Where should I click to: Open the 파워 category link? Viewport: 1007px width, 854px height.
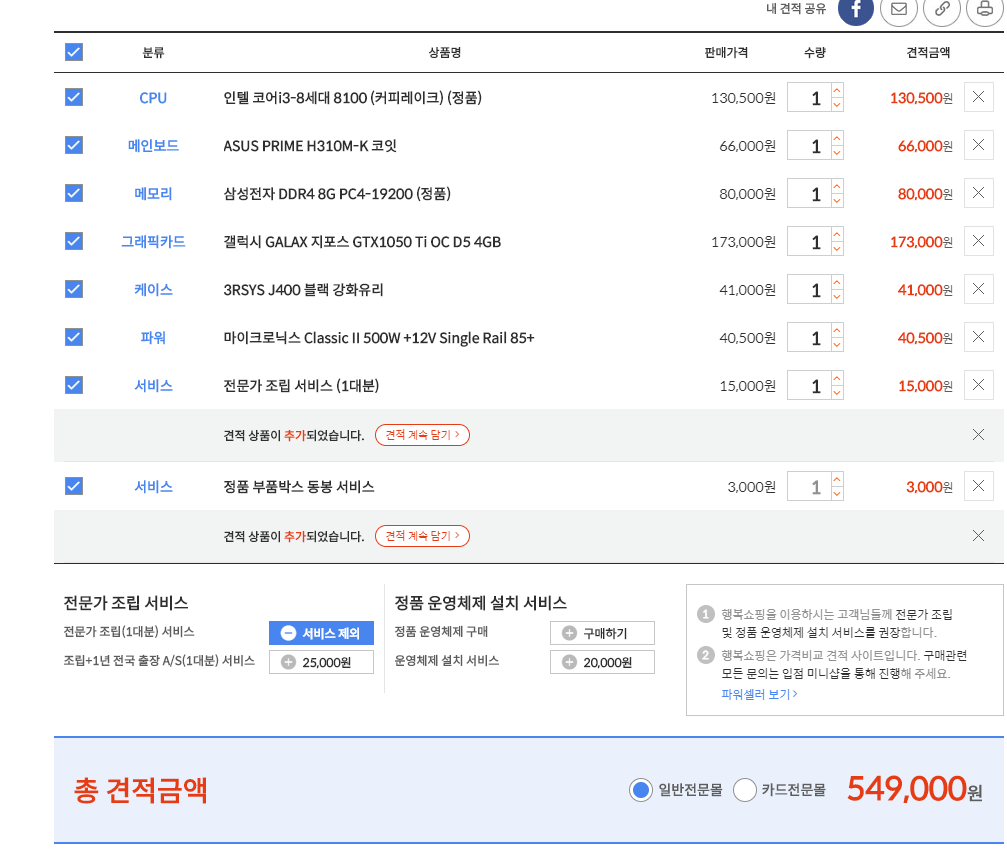click(x=153, y=338)
